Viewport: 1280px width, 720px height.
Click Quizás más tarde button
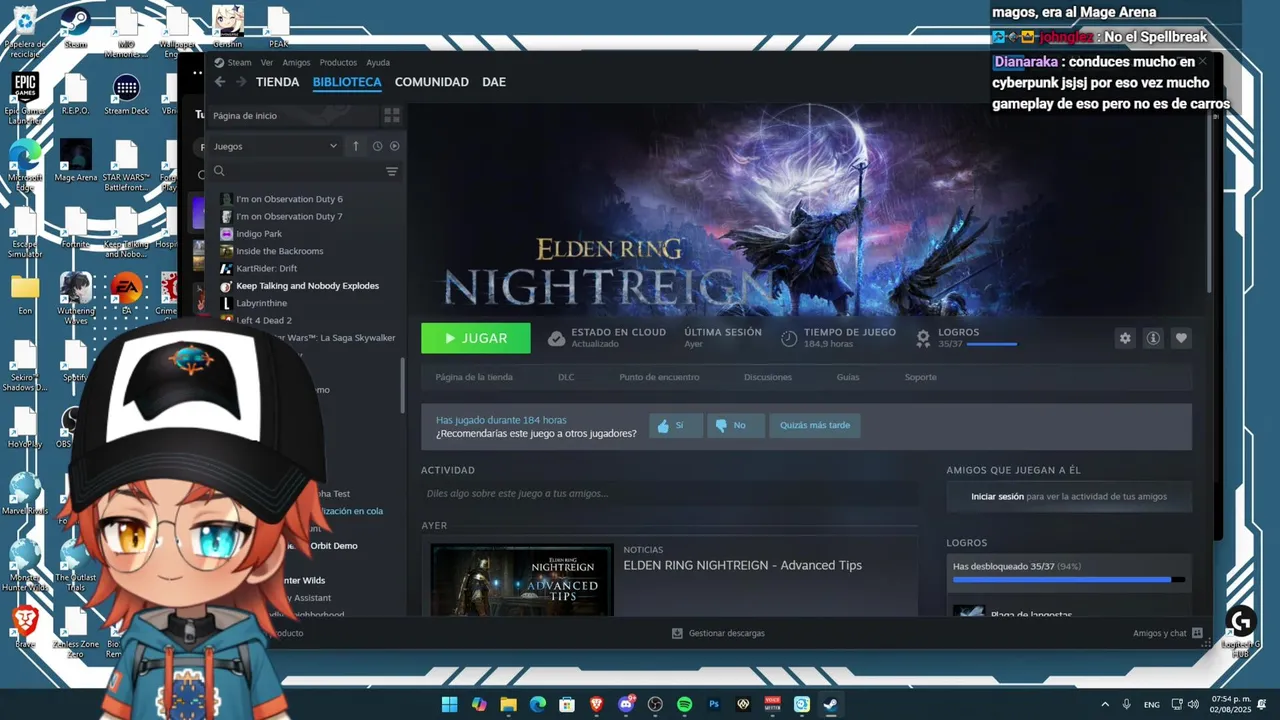tap(815, 425)
